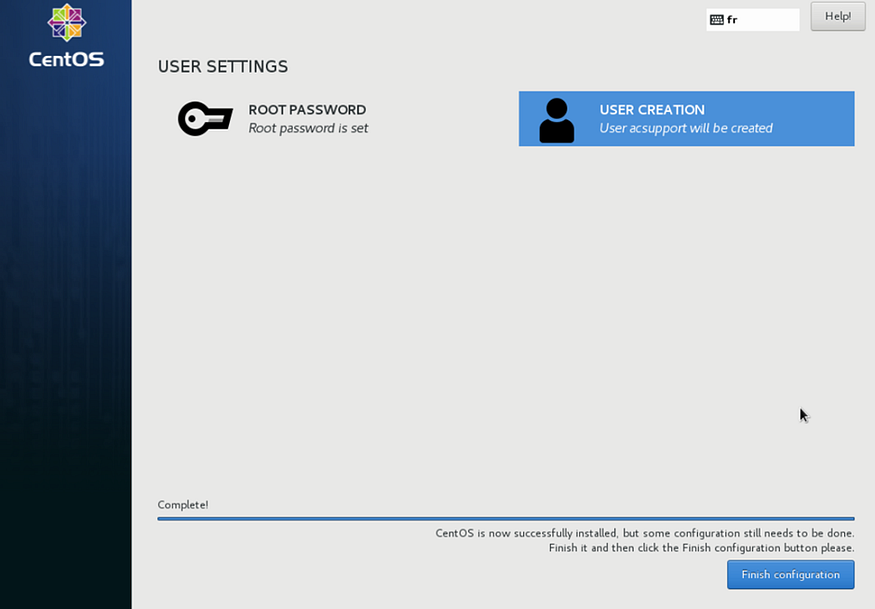875x609 pixels.
Task: Click the installation progress bar
Action: tap(506, 519)
